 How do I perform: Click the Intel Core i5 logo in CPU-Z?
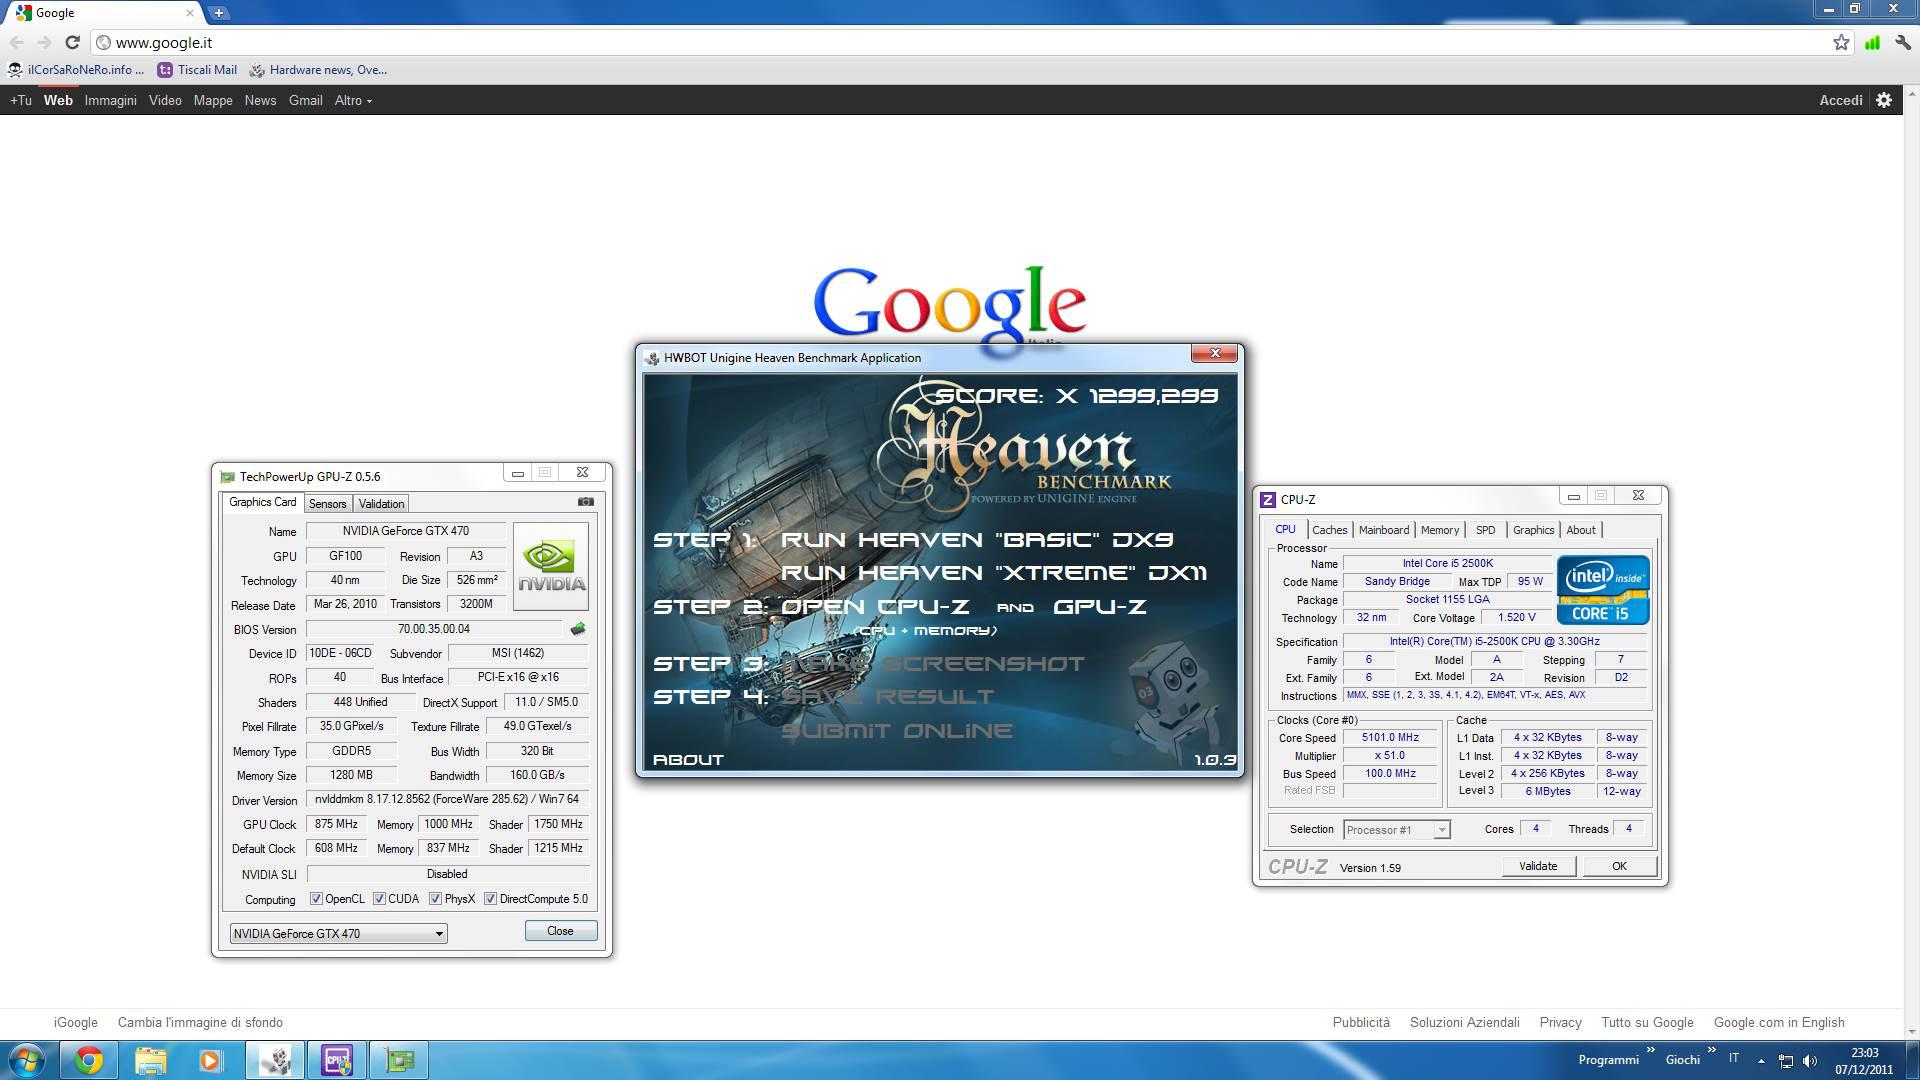point(1603,590)
